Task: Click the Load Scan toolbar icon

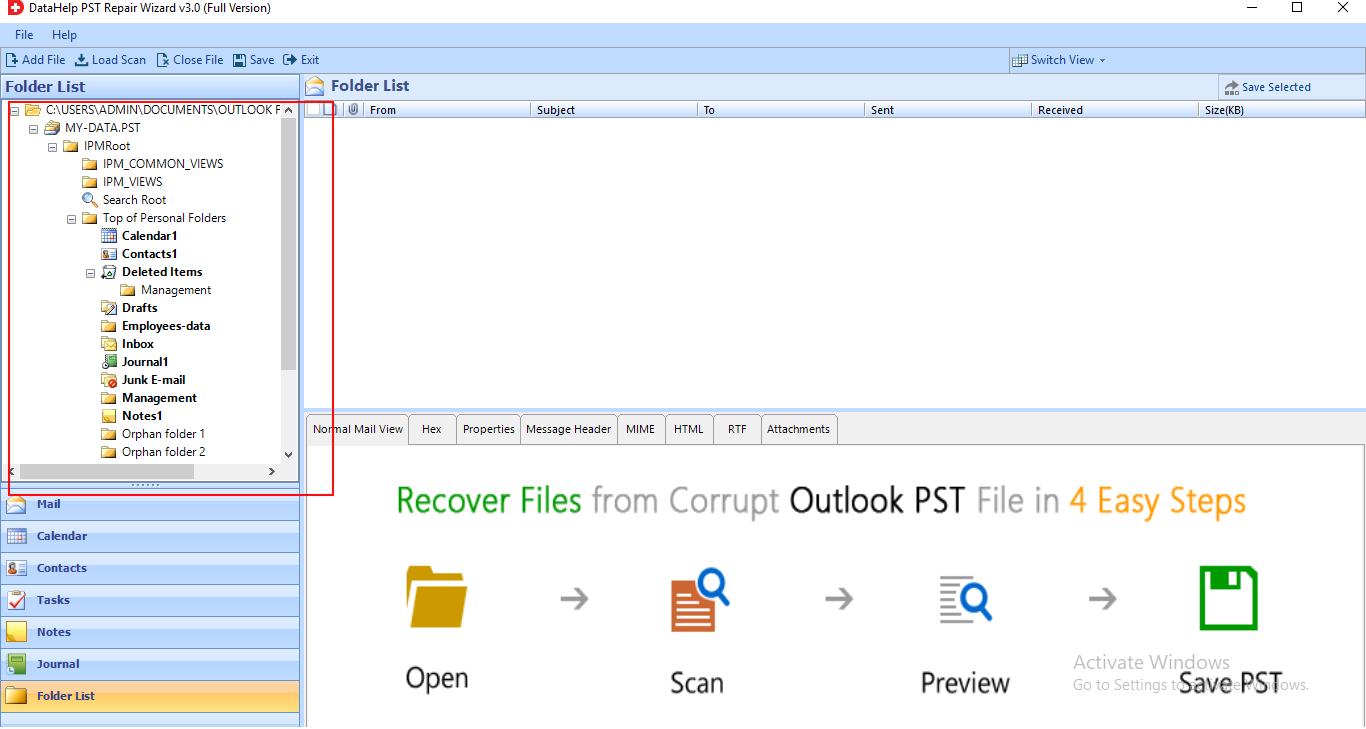Action: click(82, 60)
